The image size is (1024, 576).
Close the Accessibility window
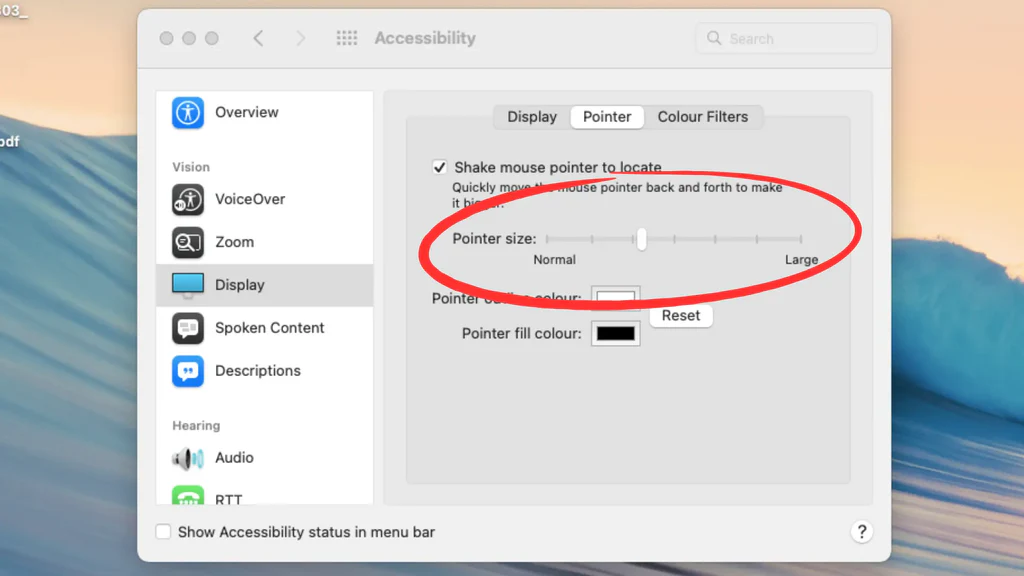tap(167, 39)
